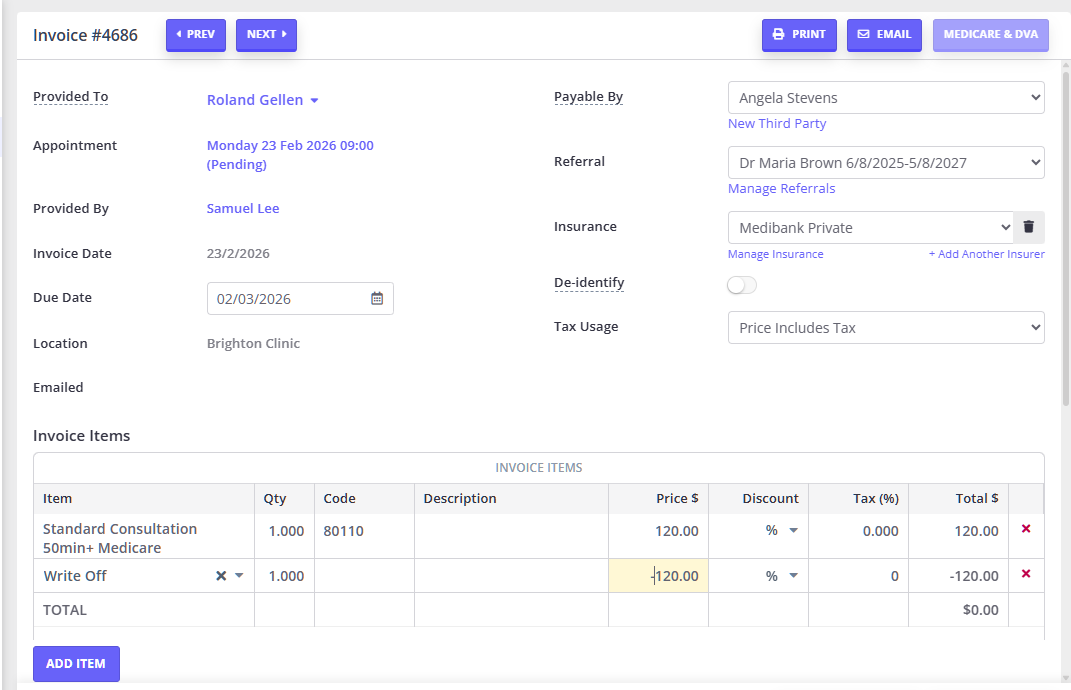Screen dimensions: 1071x690
Task: Delete the Medibank Private insurance with trash icon
Action: coord(1028,227)
